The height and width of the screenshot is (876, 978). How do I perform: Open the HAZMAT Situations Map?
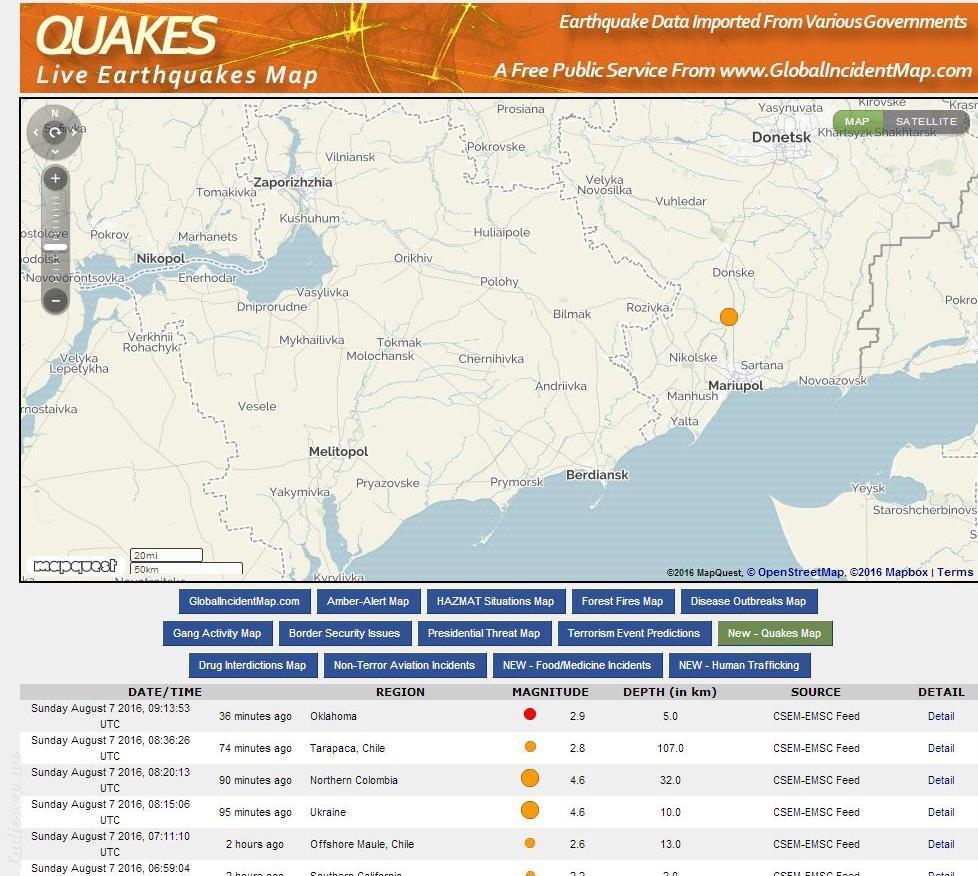pyautogui.click(x=495, y=601)
